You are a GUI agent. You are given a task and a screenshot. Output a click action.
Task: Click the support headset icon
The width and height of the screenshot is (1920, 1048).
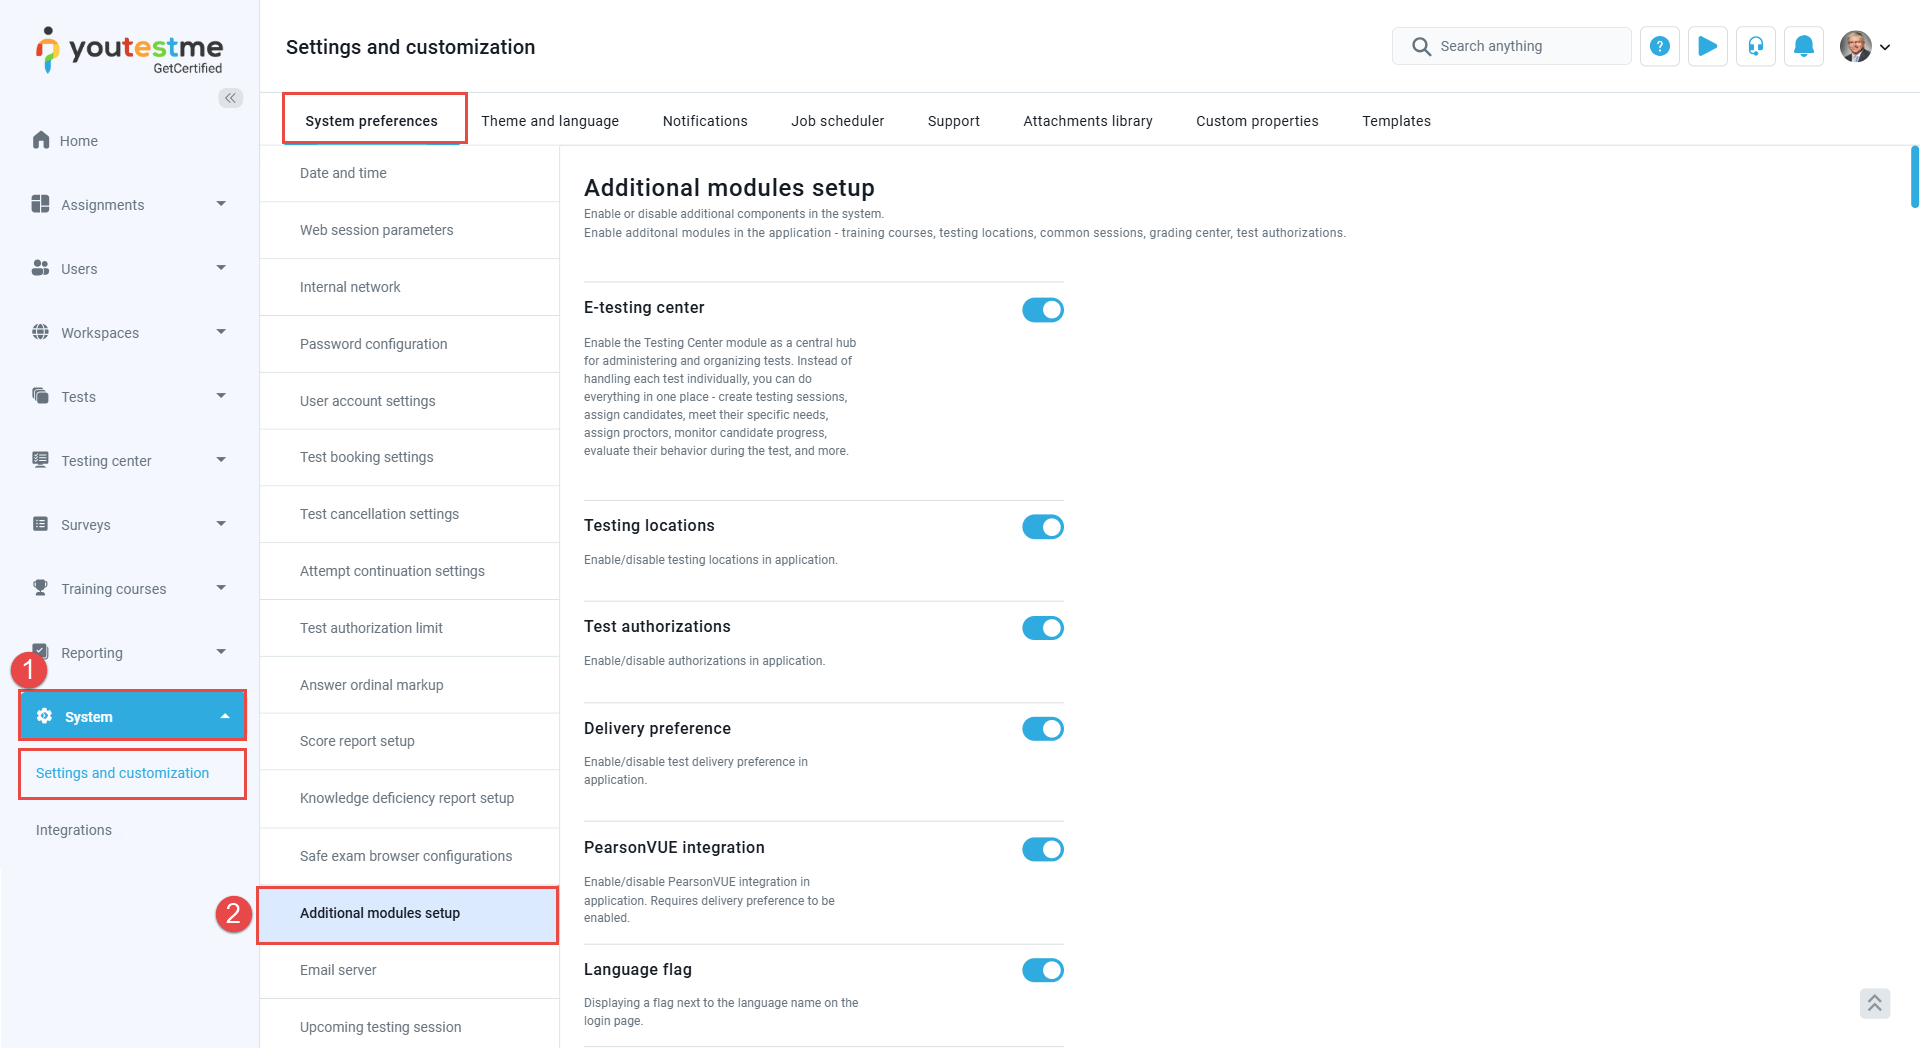(1755, 46)
